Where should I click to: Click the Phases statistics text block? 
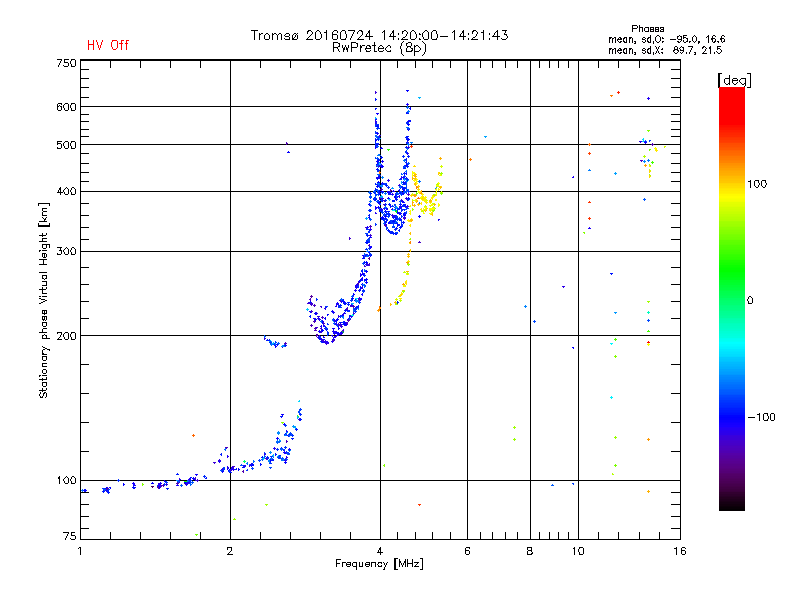point(666,40)
